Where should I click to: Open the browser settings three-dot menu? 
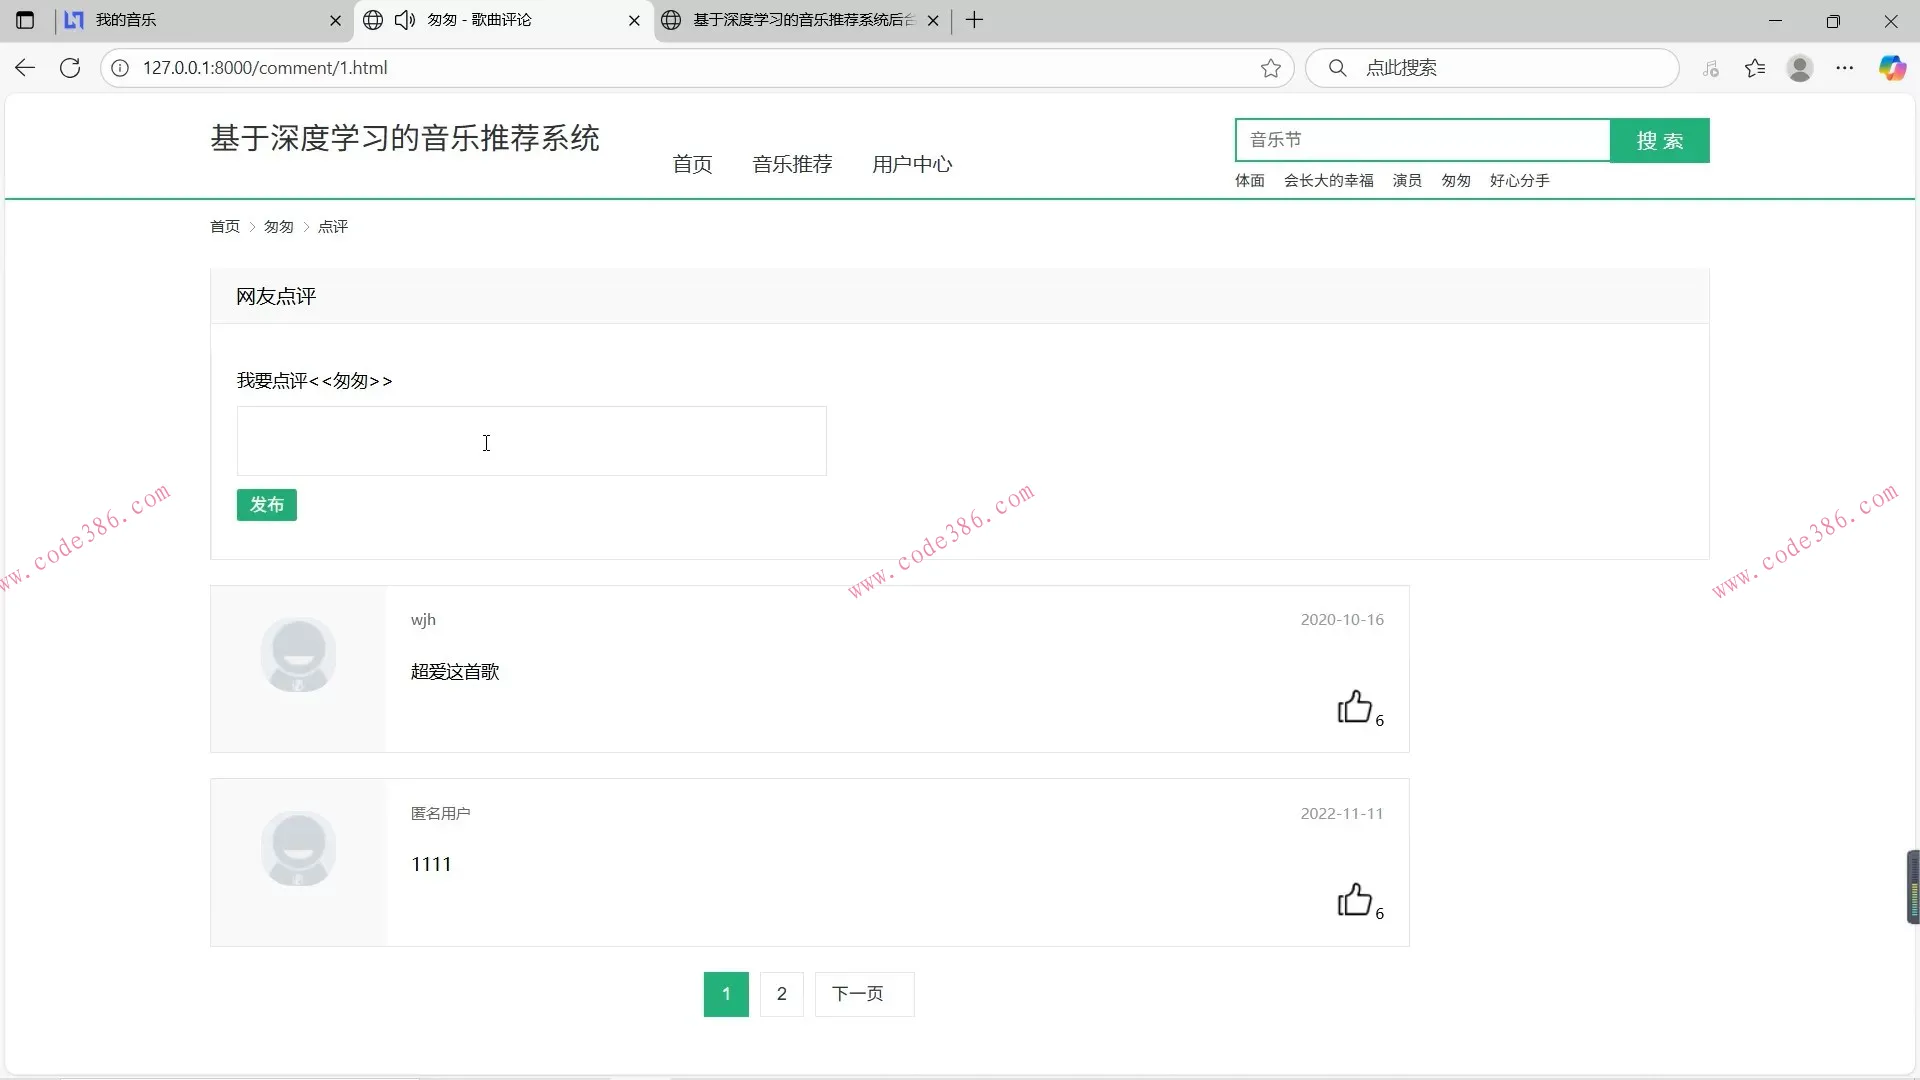[1846, 68]
